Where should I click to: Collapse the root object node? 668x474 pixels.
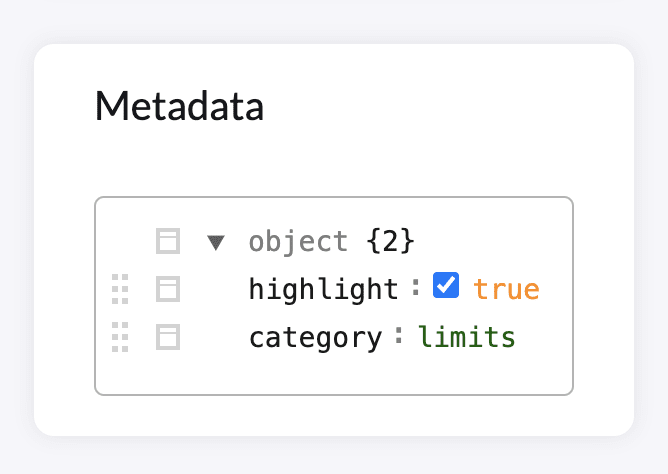click(x=216, y=242)
